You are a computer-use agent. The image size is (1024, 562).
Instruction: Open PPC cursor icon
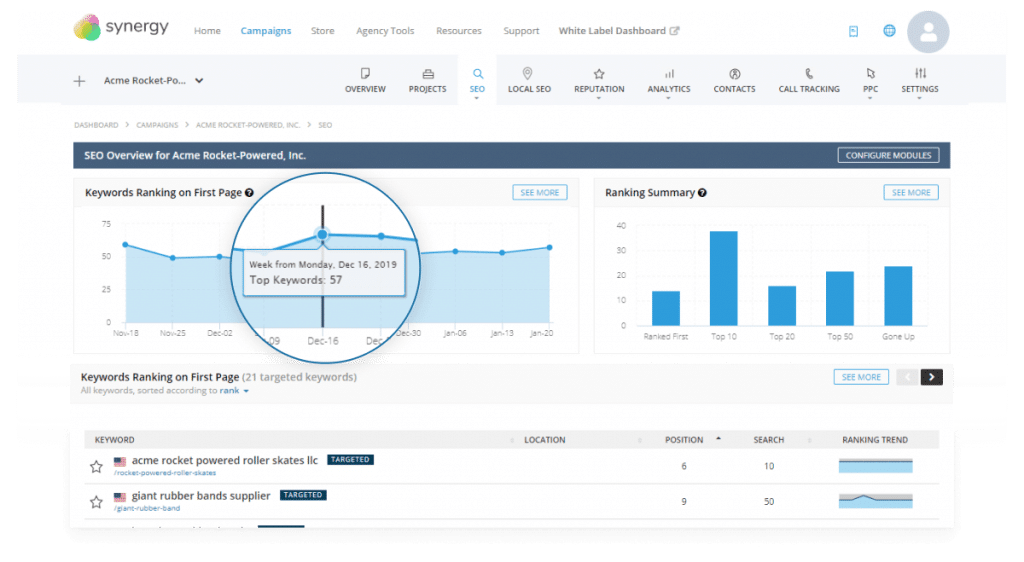[871, 74]
